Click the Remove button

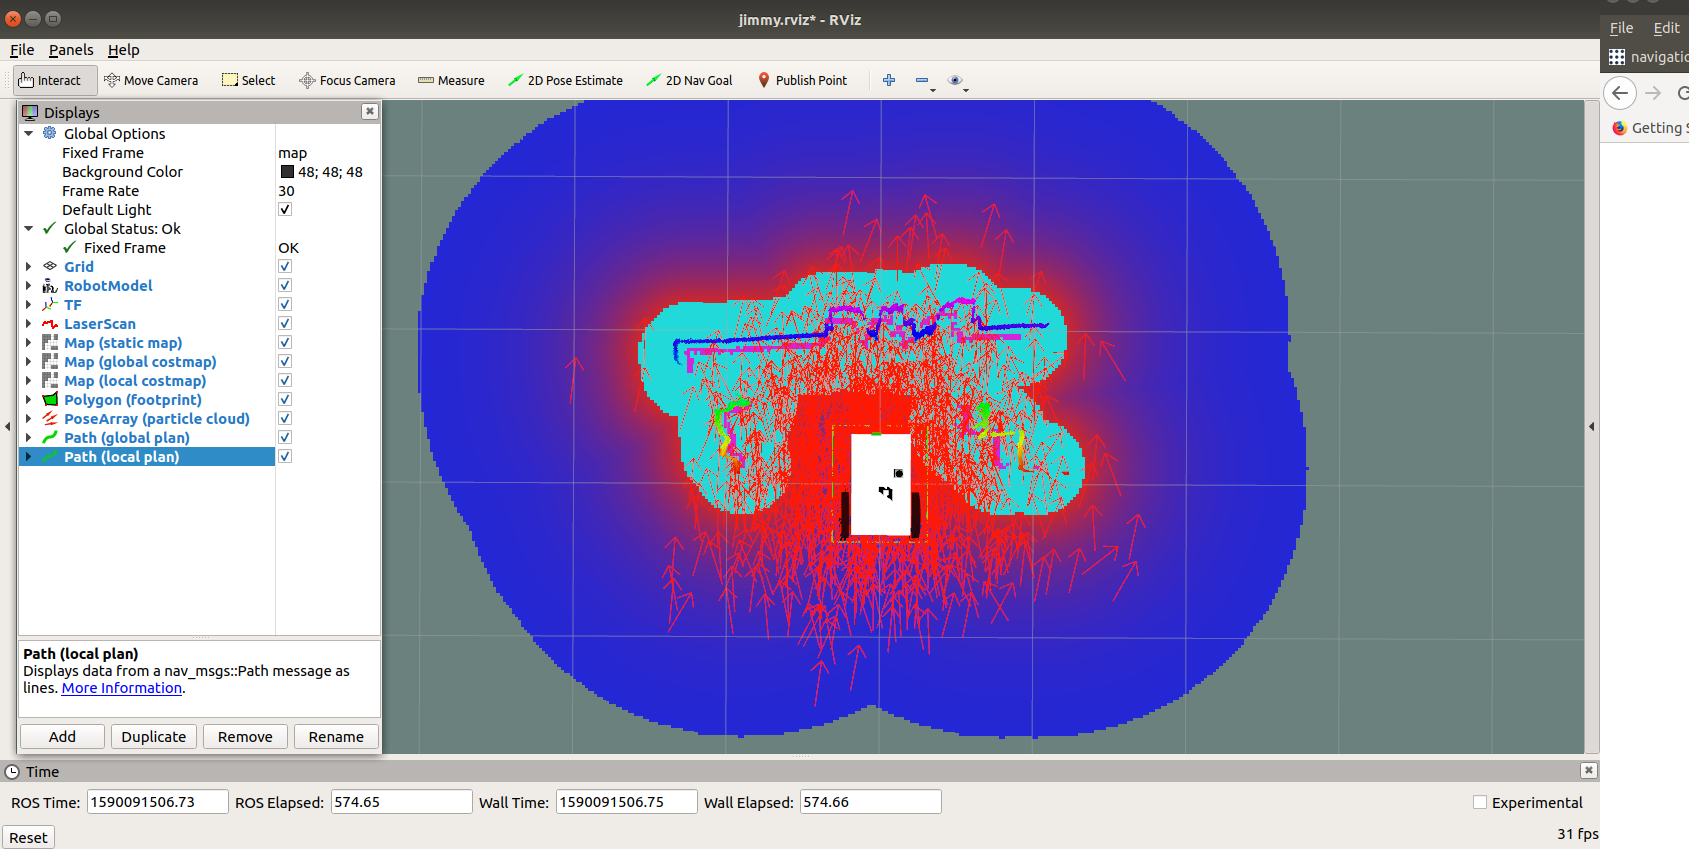pos(245,737)
